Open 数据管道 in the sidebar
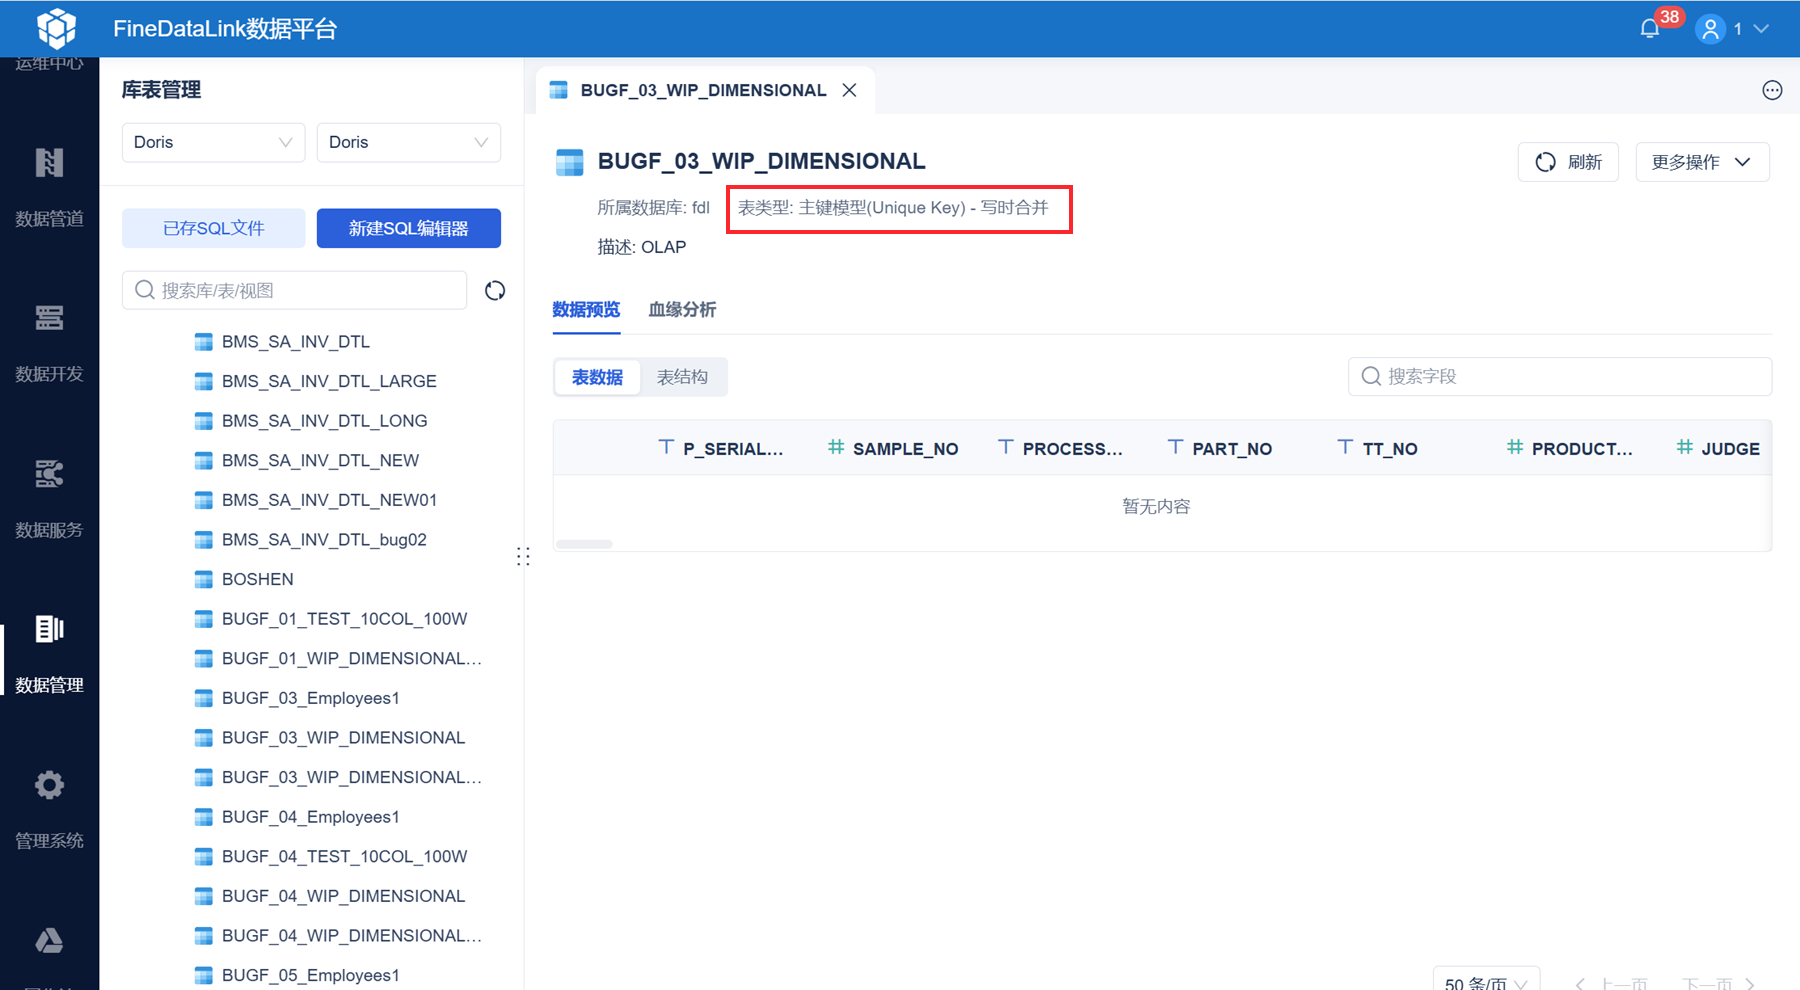The height and width of the screenshot is (990, 1800). 49,188
